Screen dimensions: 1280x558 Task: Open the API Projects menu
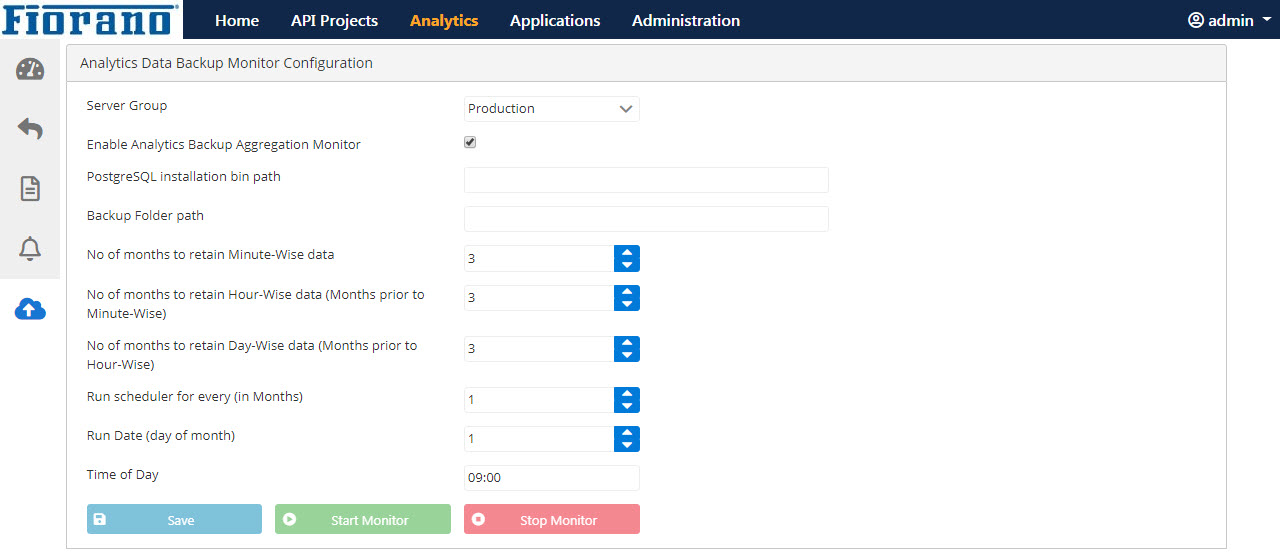click(x=334, y=20)
